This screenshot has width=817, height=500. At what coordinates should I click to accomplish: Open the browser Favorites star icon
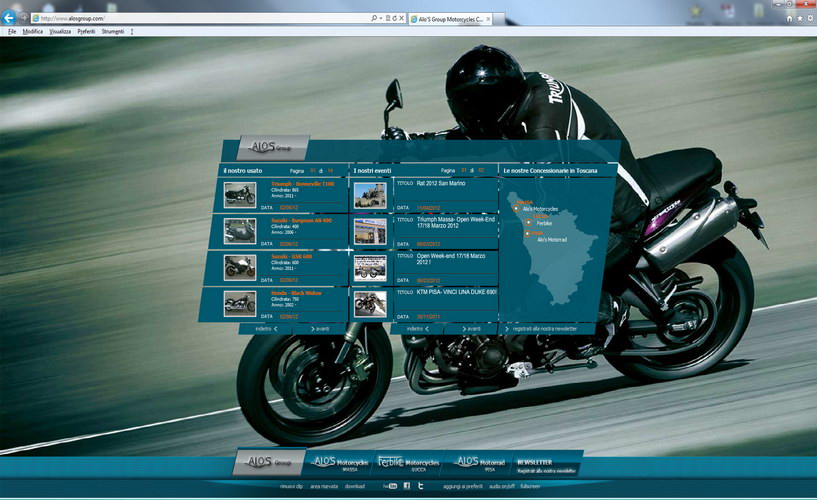click(x=800, y=18)
